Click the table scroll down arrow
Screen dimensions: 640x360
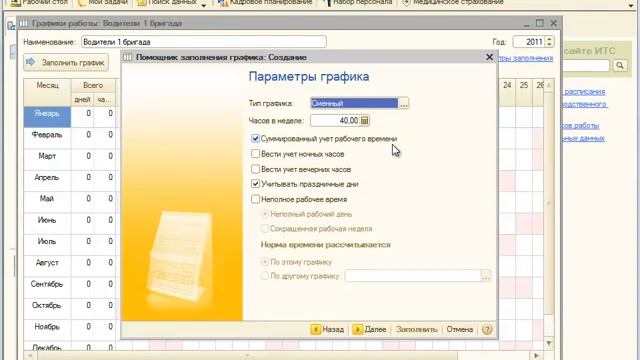[x=549, y=343]
